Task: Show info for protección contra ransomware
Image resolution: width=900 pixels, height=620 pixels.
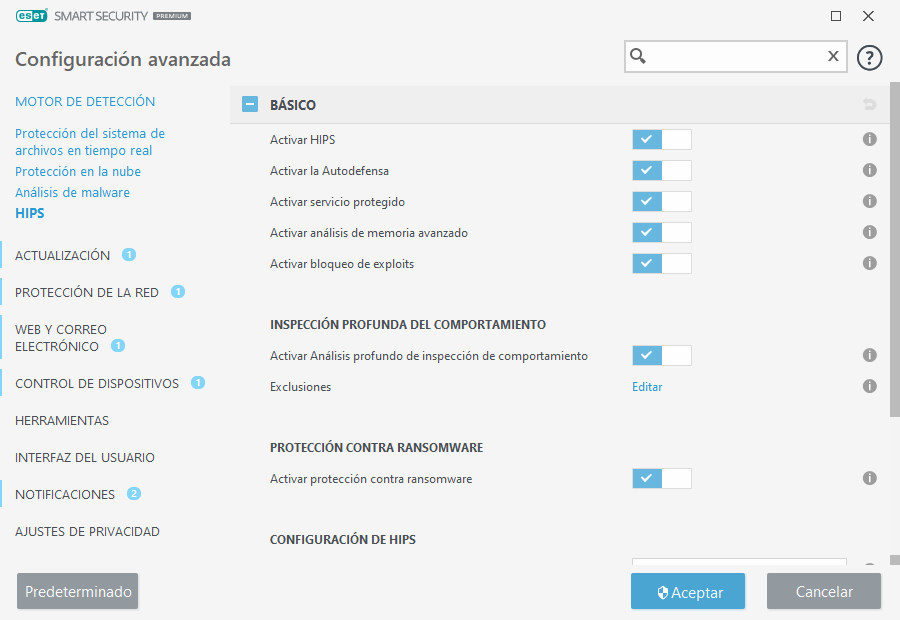Action: (870, 478)
